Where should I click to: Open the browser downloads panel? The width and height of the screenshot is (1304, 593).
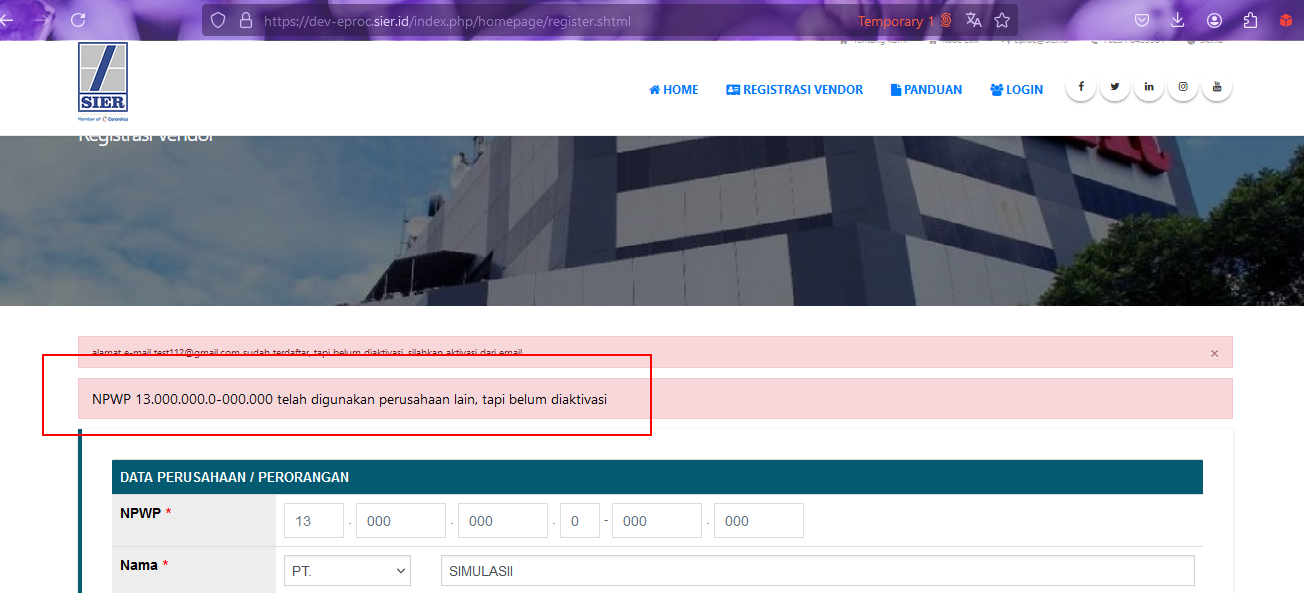(x=1178, y=20)
